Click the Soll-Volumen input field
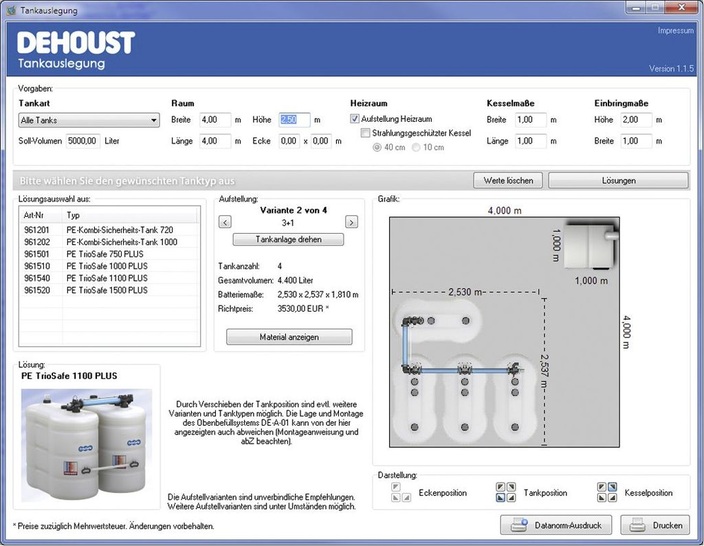This screenshot has height=546, width=704. [83, 141]
